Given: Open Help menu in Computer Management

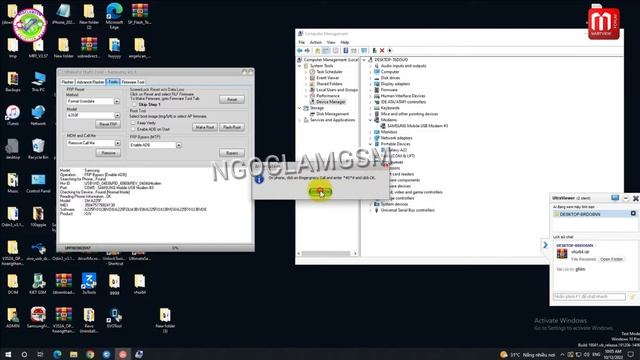Looking at the screenshot, I should 345,42.
